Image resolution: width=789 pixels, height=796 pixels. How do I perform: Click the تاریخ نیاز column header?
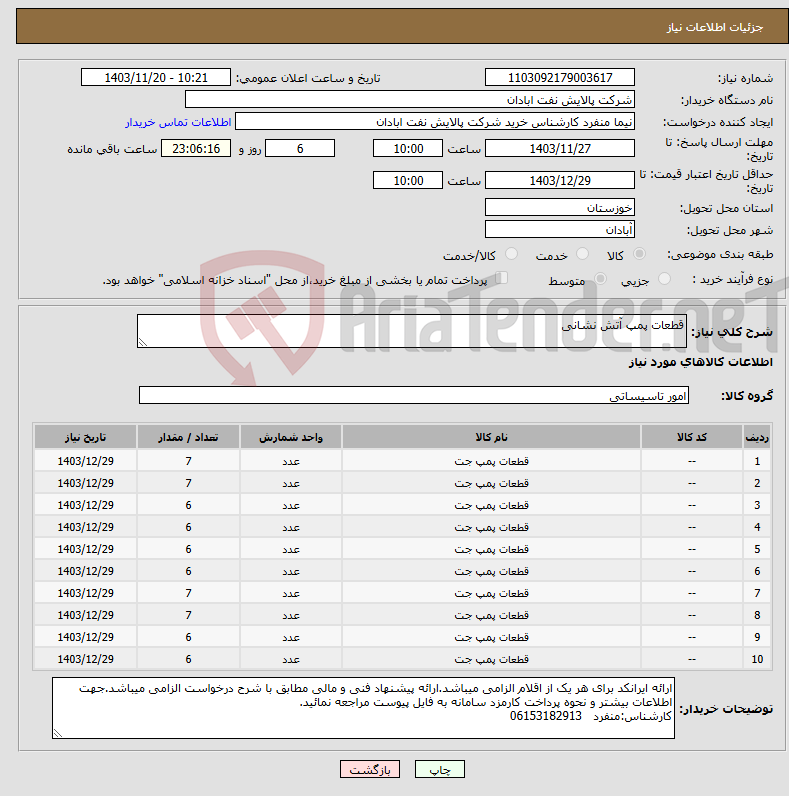coord(85,437)
